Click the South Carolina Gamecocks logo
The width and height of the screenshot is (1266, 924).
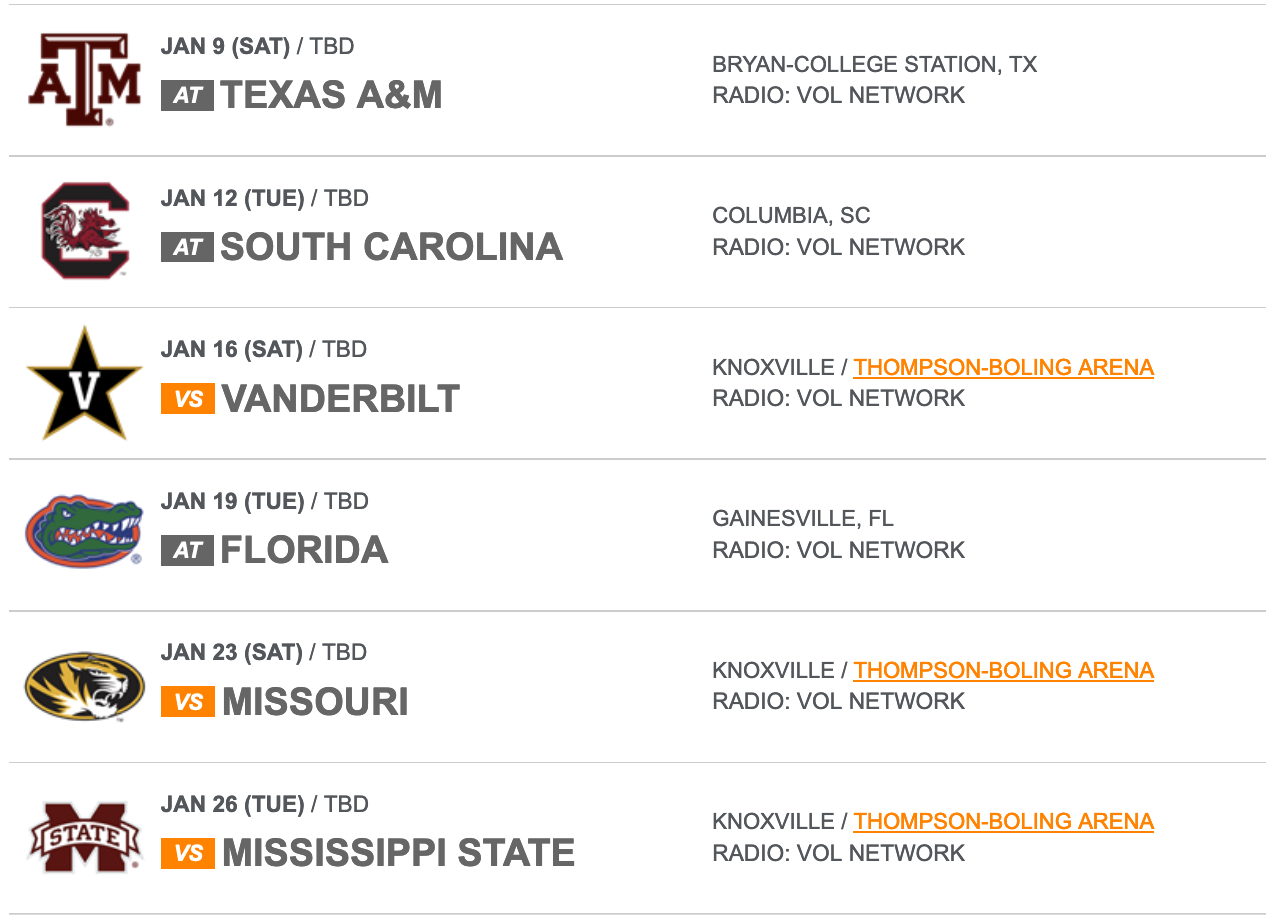pos(85,231)
